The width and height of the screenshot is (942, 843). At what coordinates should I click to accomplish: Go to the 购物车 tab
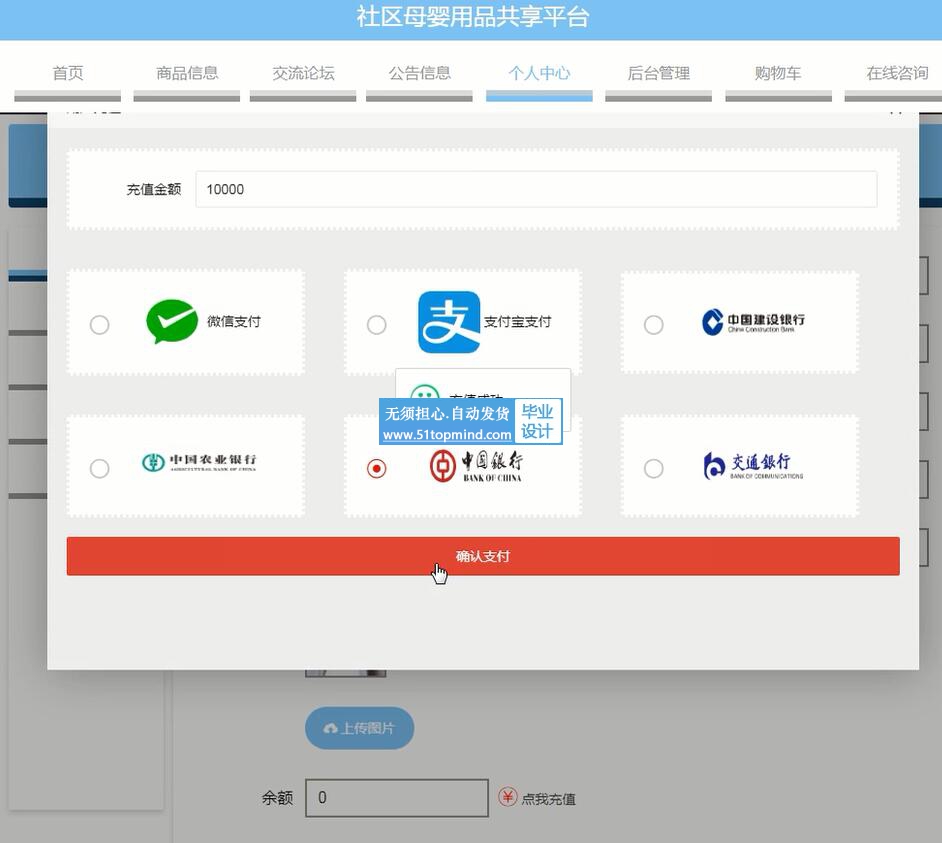point(779,73)
